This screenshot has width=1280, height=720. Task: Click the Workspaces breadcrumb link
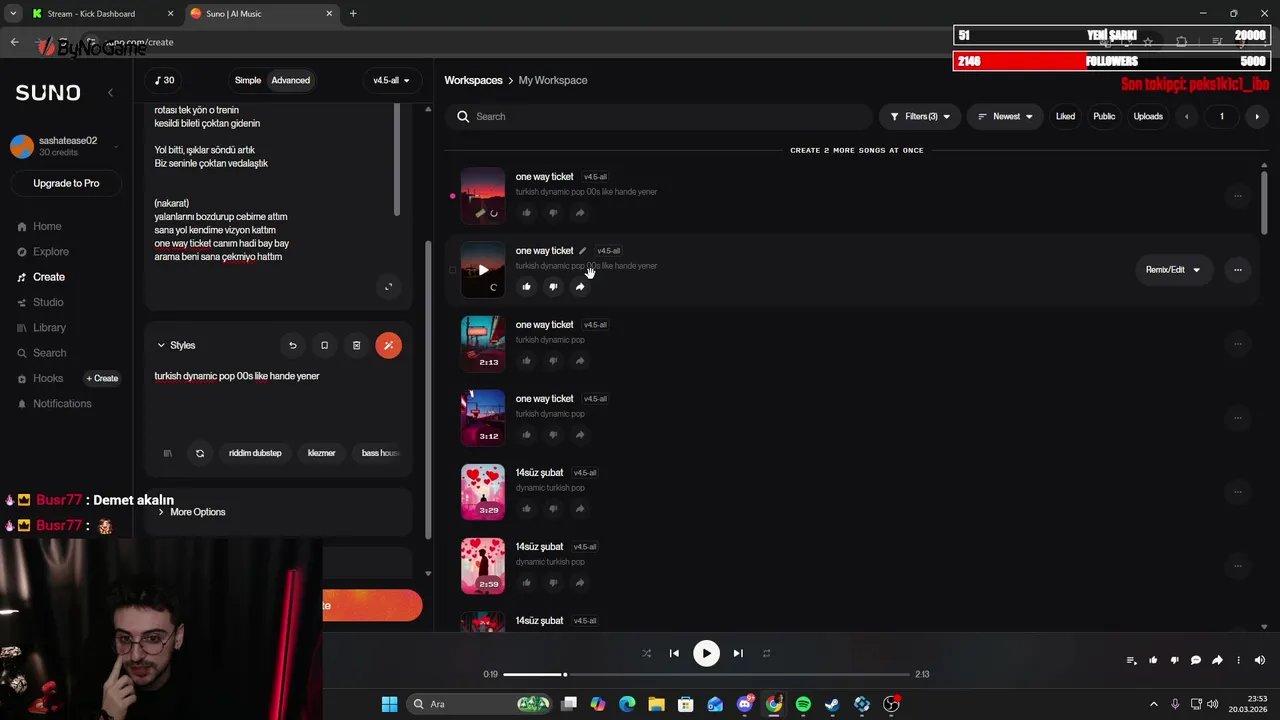[473, 80]
